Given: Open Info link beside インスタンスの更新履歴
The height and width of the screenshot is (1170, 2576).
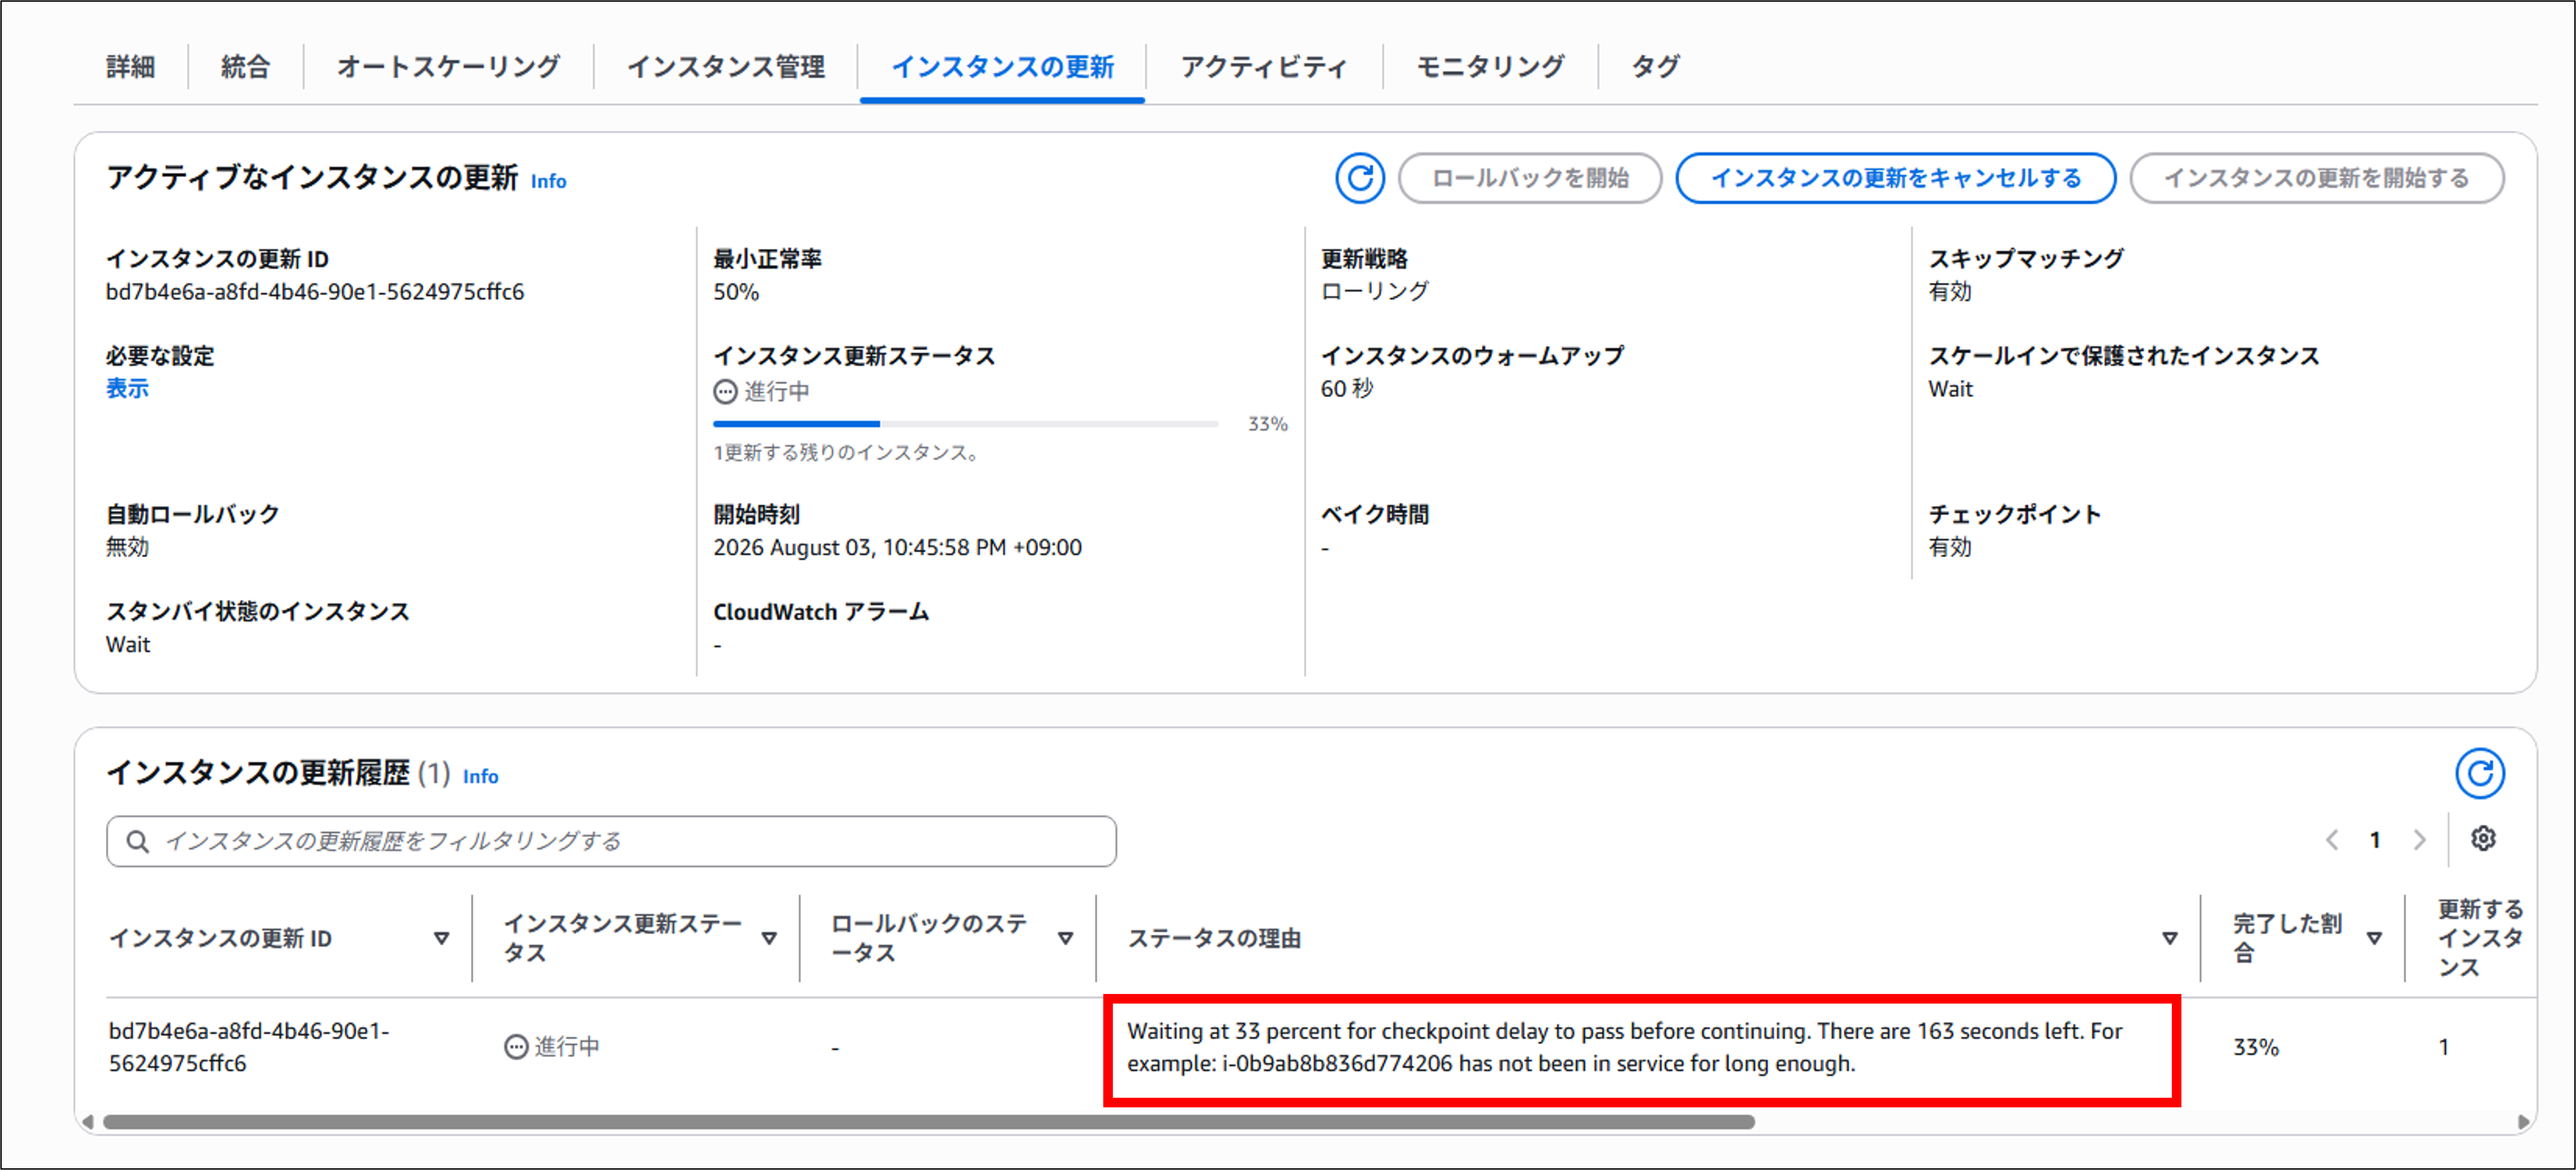Looking at the screenshot, I should (480, 776).
